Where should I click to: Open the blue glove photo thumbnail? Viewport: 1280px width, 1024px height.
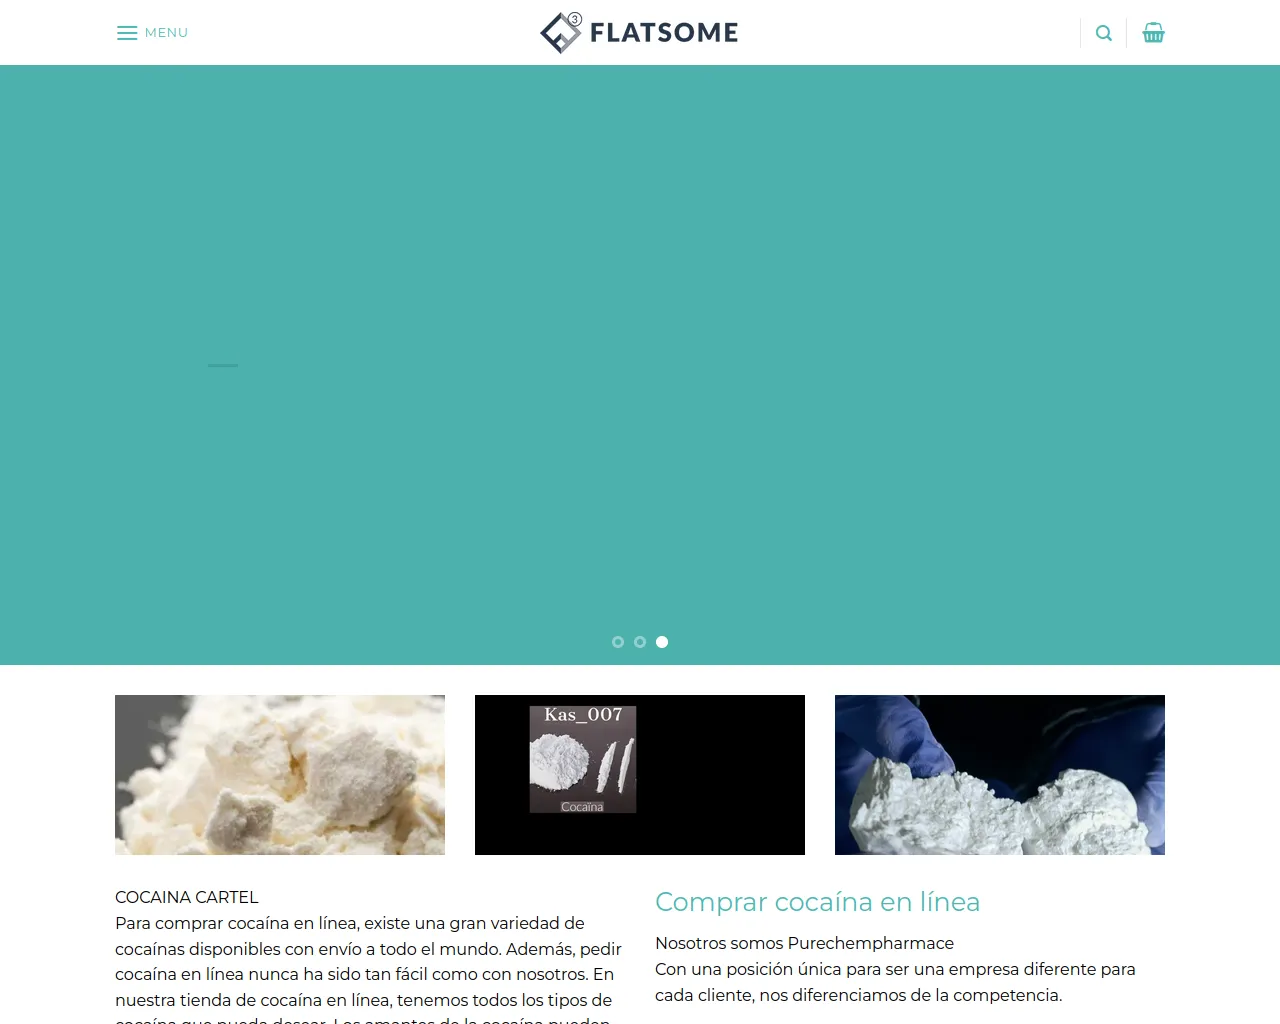click(1000, 775)
